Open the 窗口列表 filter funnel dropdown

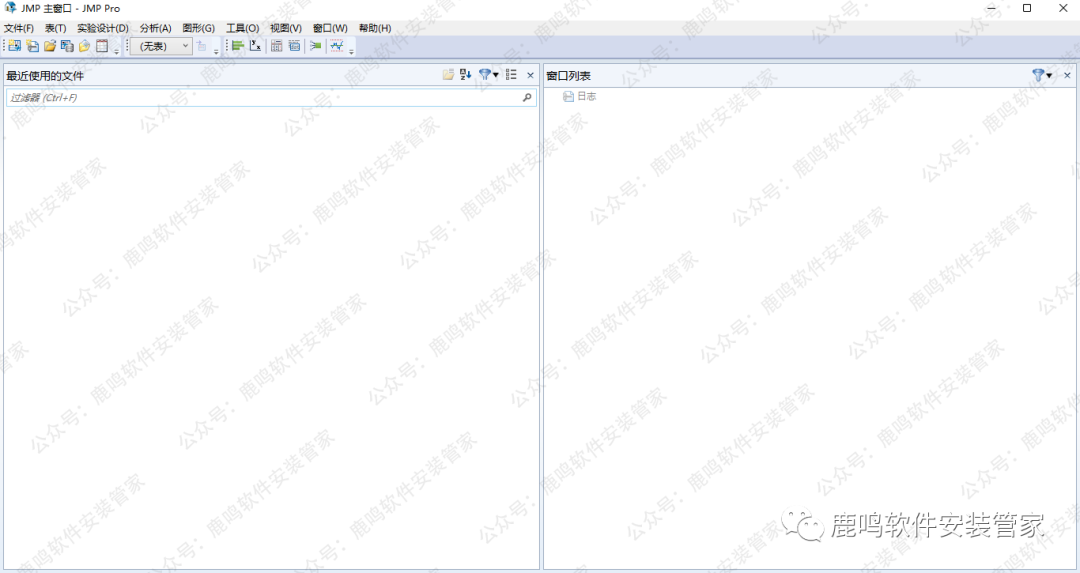tap(1041, 75)
